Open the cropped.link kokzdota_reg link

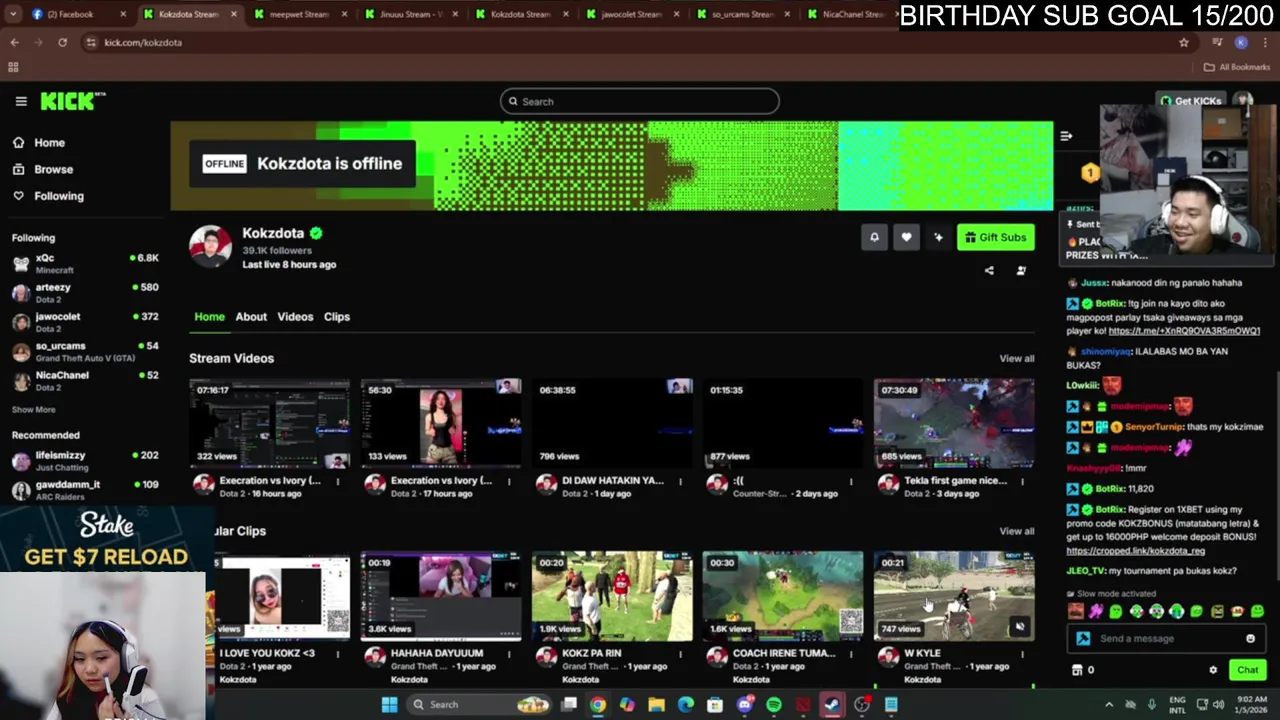(x=1135, y=551)
